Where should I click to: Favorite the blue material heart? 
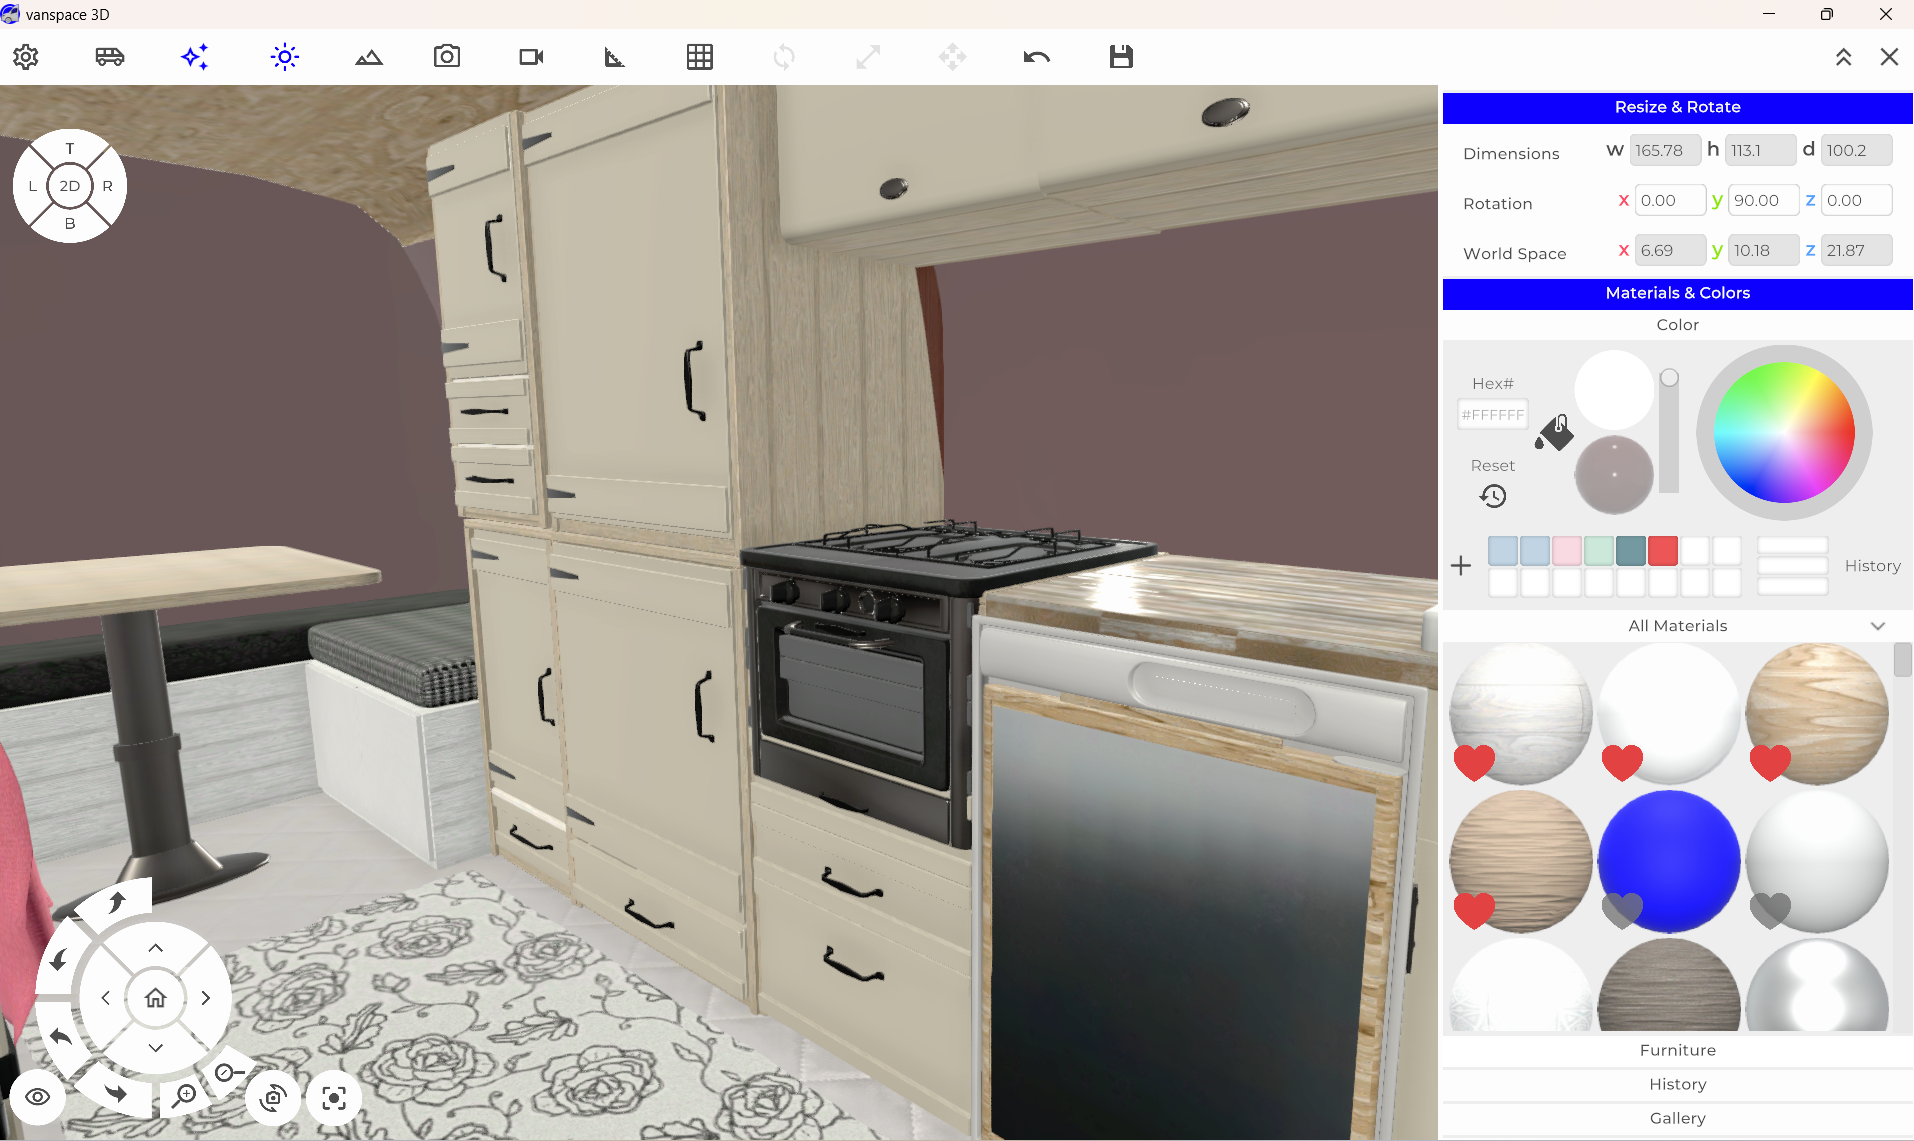pyautogui.click(x=1622, y=910)
